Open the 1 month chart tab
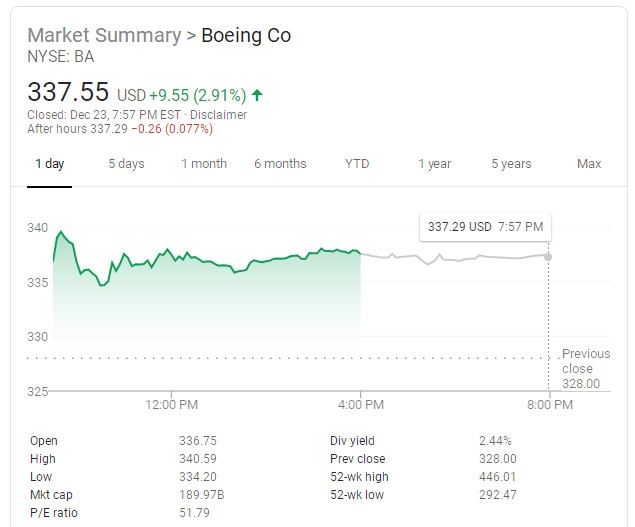The image size is (635, 527). (x=204, y=164)
